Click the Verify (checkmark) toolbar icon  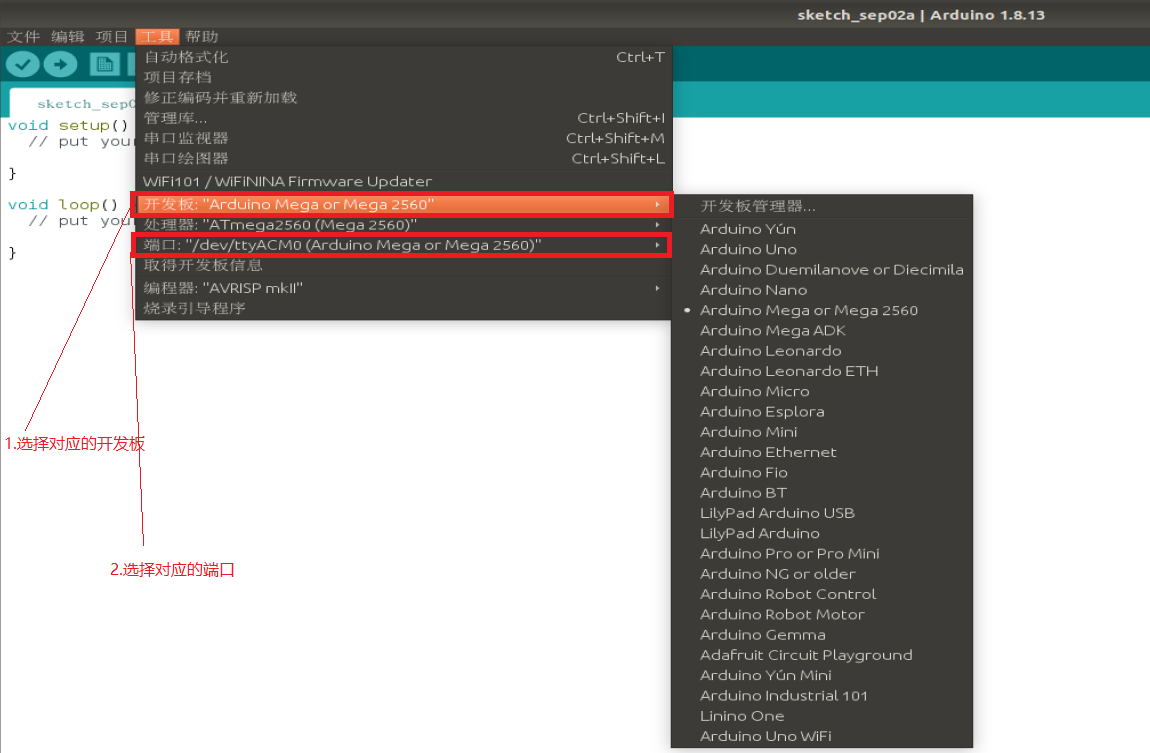22,64
